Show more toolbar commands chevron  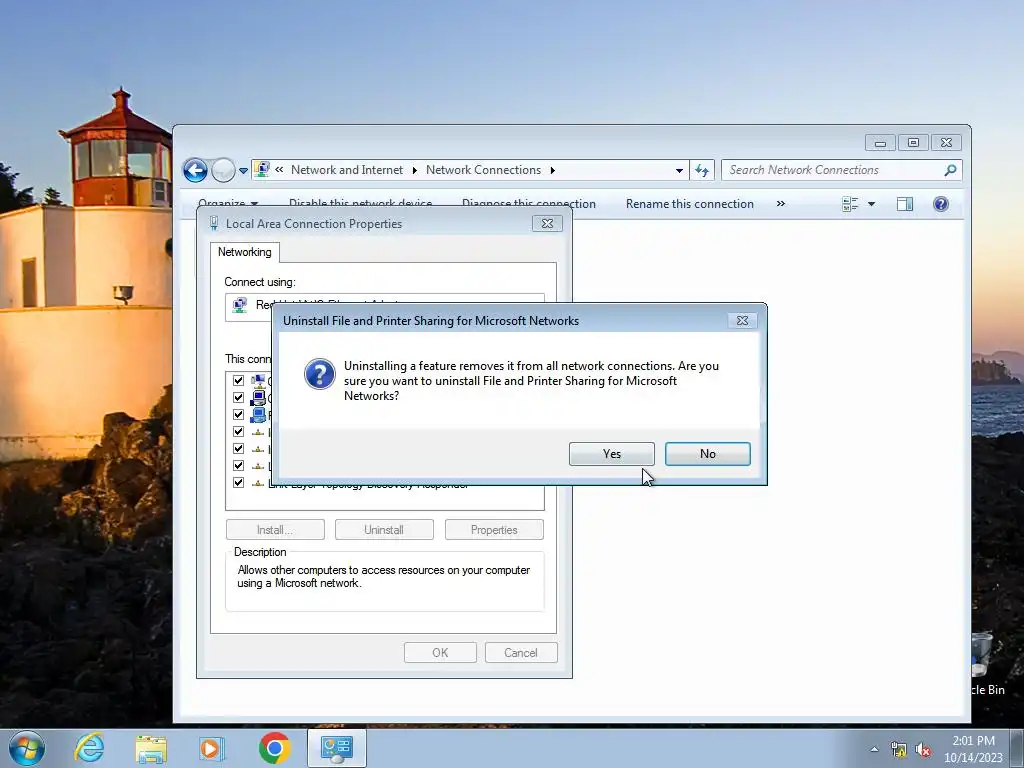[780, 204]
